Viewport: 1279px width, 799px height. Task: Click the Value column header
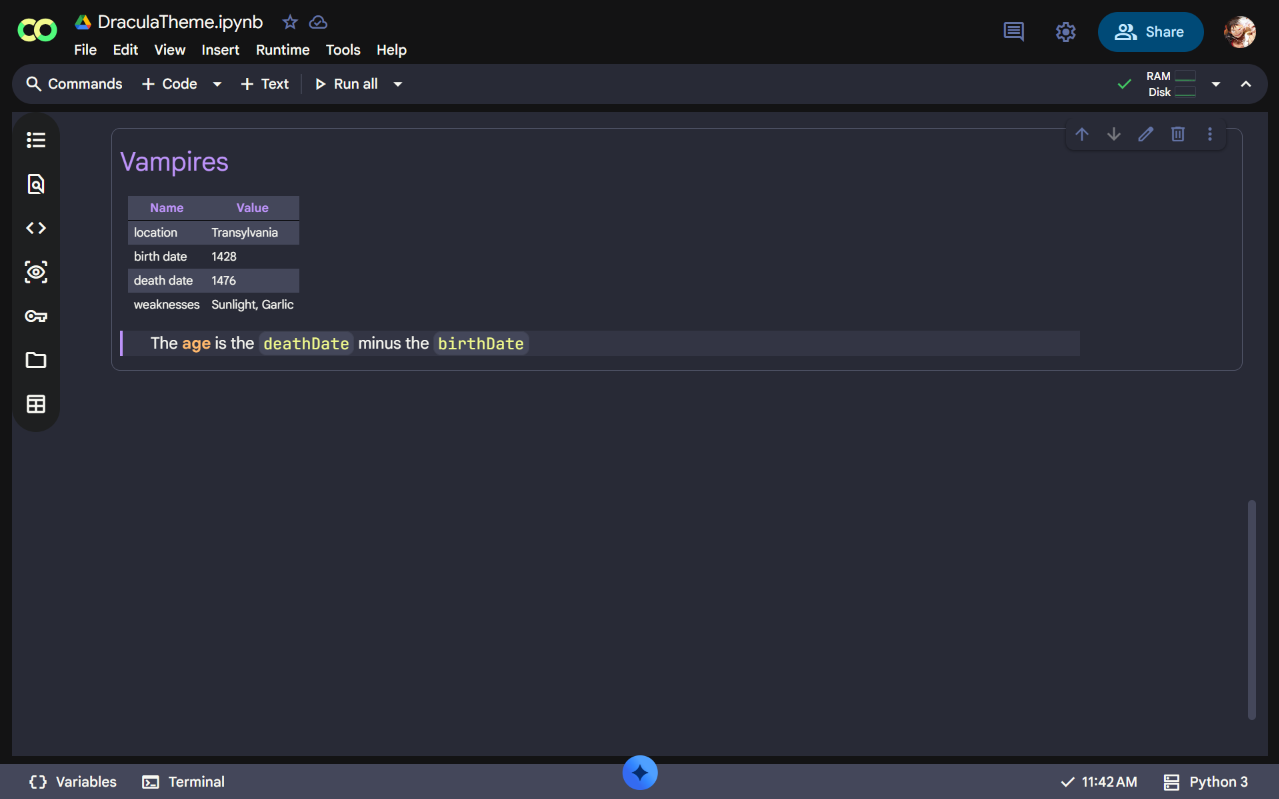click(252, 208)
